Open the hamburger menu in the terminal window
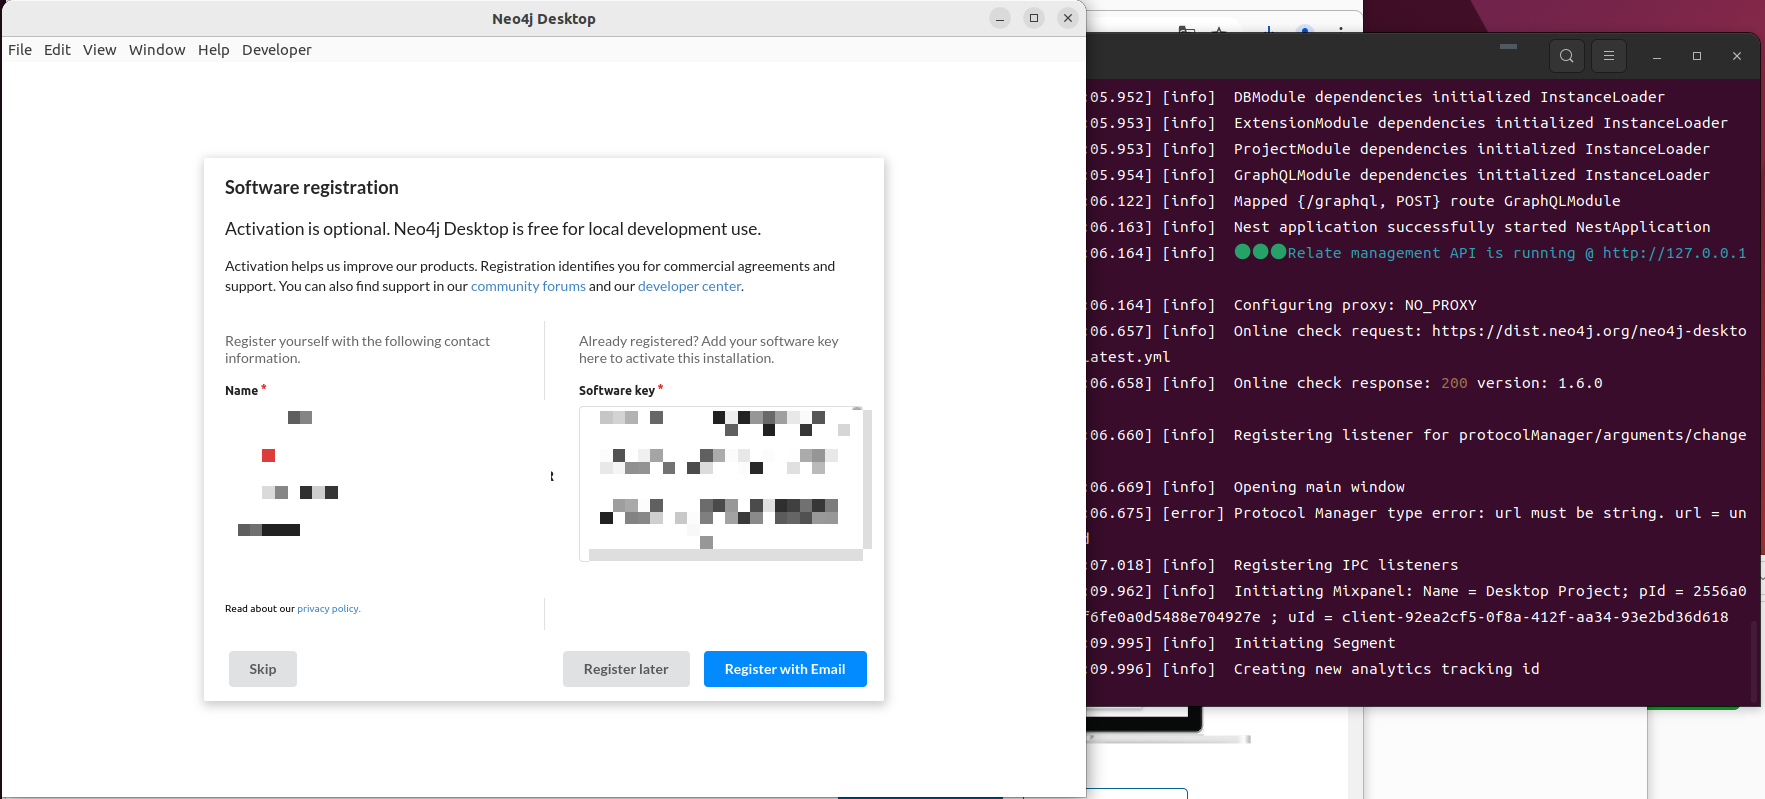Image resolution: width=1765 pixels, height=799 pixels. coord(1609,56)
